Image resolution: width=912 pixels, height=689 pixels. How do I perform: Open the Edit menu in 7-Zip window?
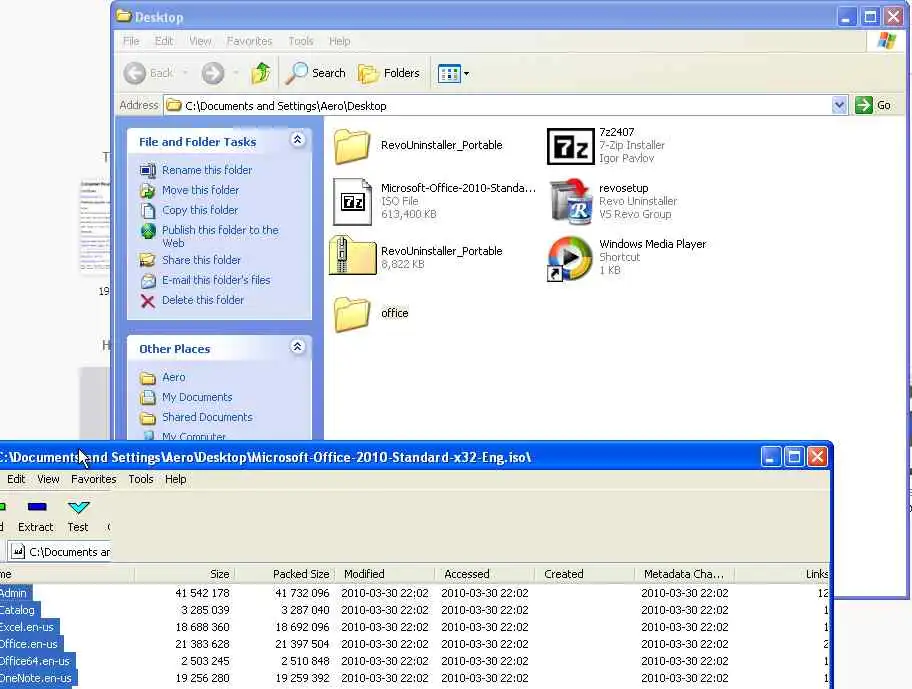coord(16,479)
